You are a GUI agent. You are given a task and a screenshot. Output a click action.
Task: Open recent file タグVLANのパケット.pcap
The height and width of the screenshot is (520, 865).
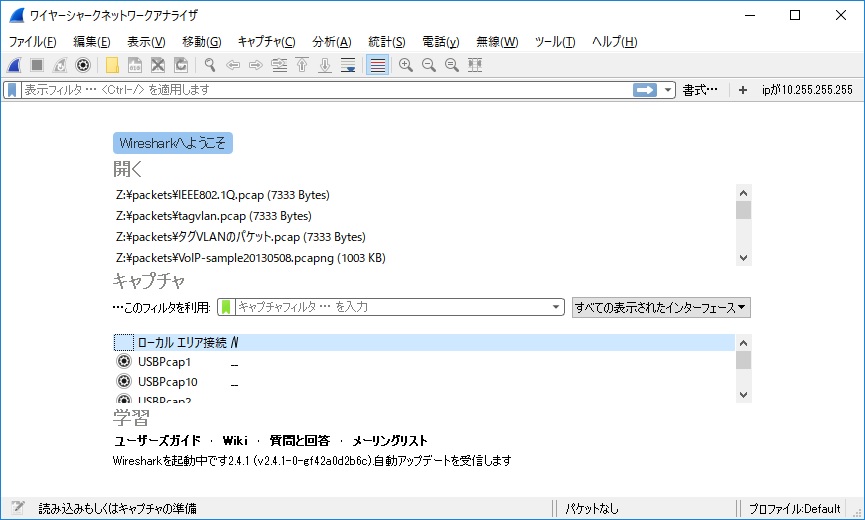(241, 237)
